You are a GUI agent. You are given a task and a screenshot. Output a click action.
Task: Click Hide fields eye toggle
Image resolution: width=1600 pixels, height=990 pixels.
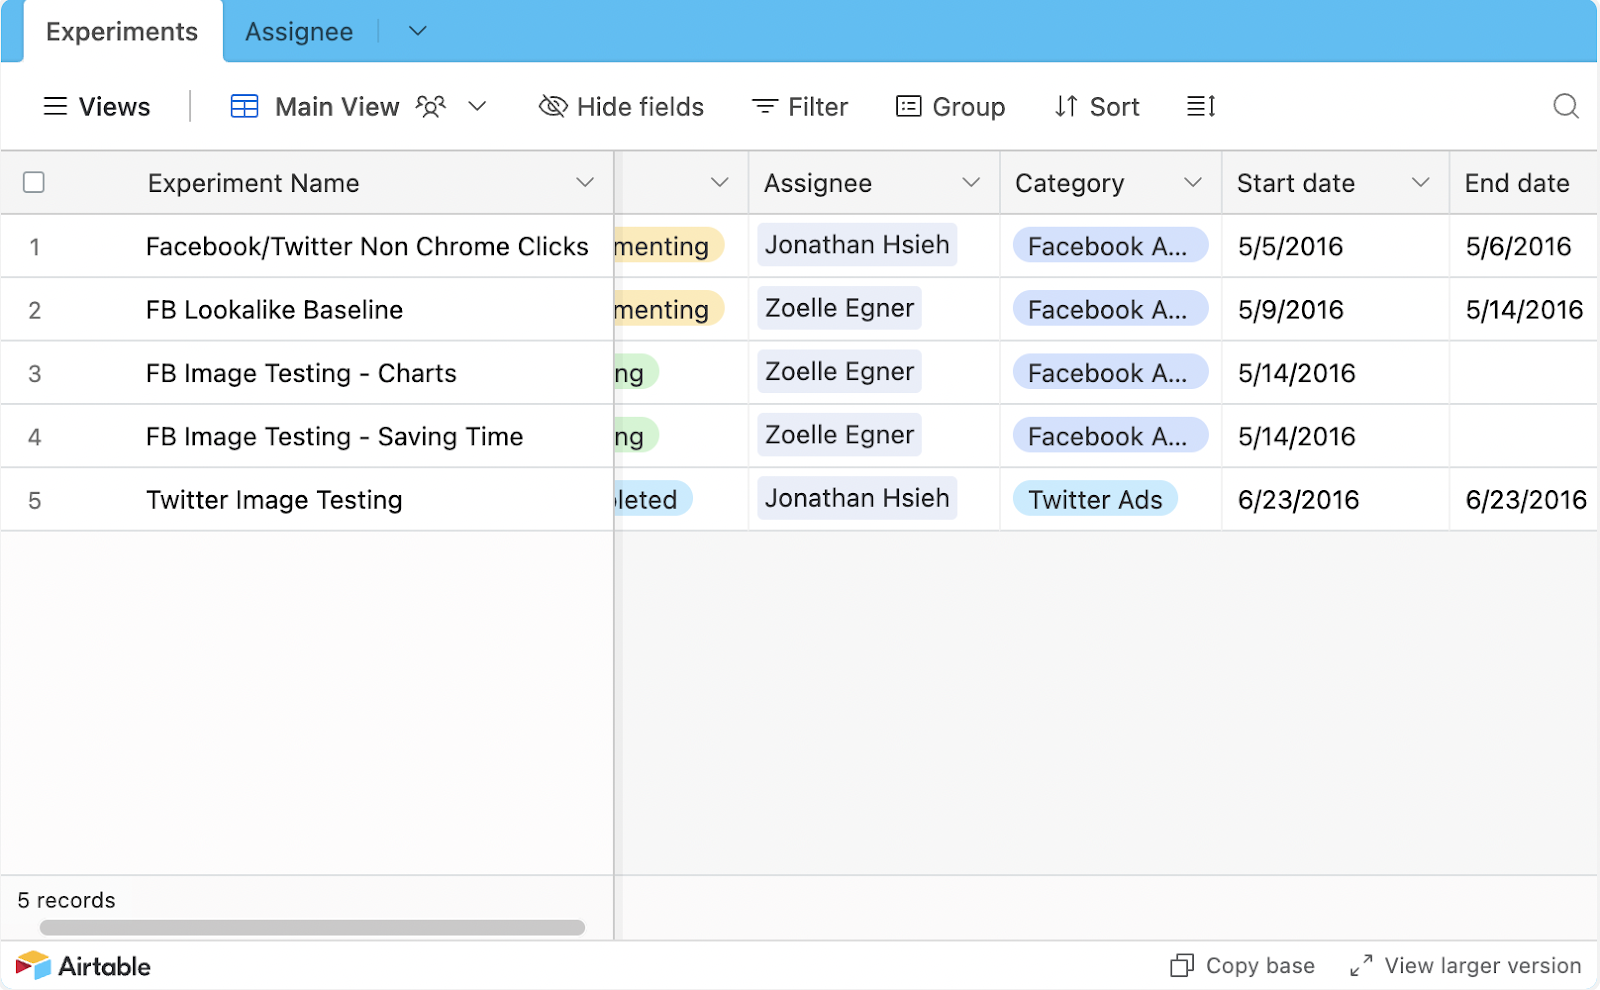[553, 106]
